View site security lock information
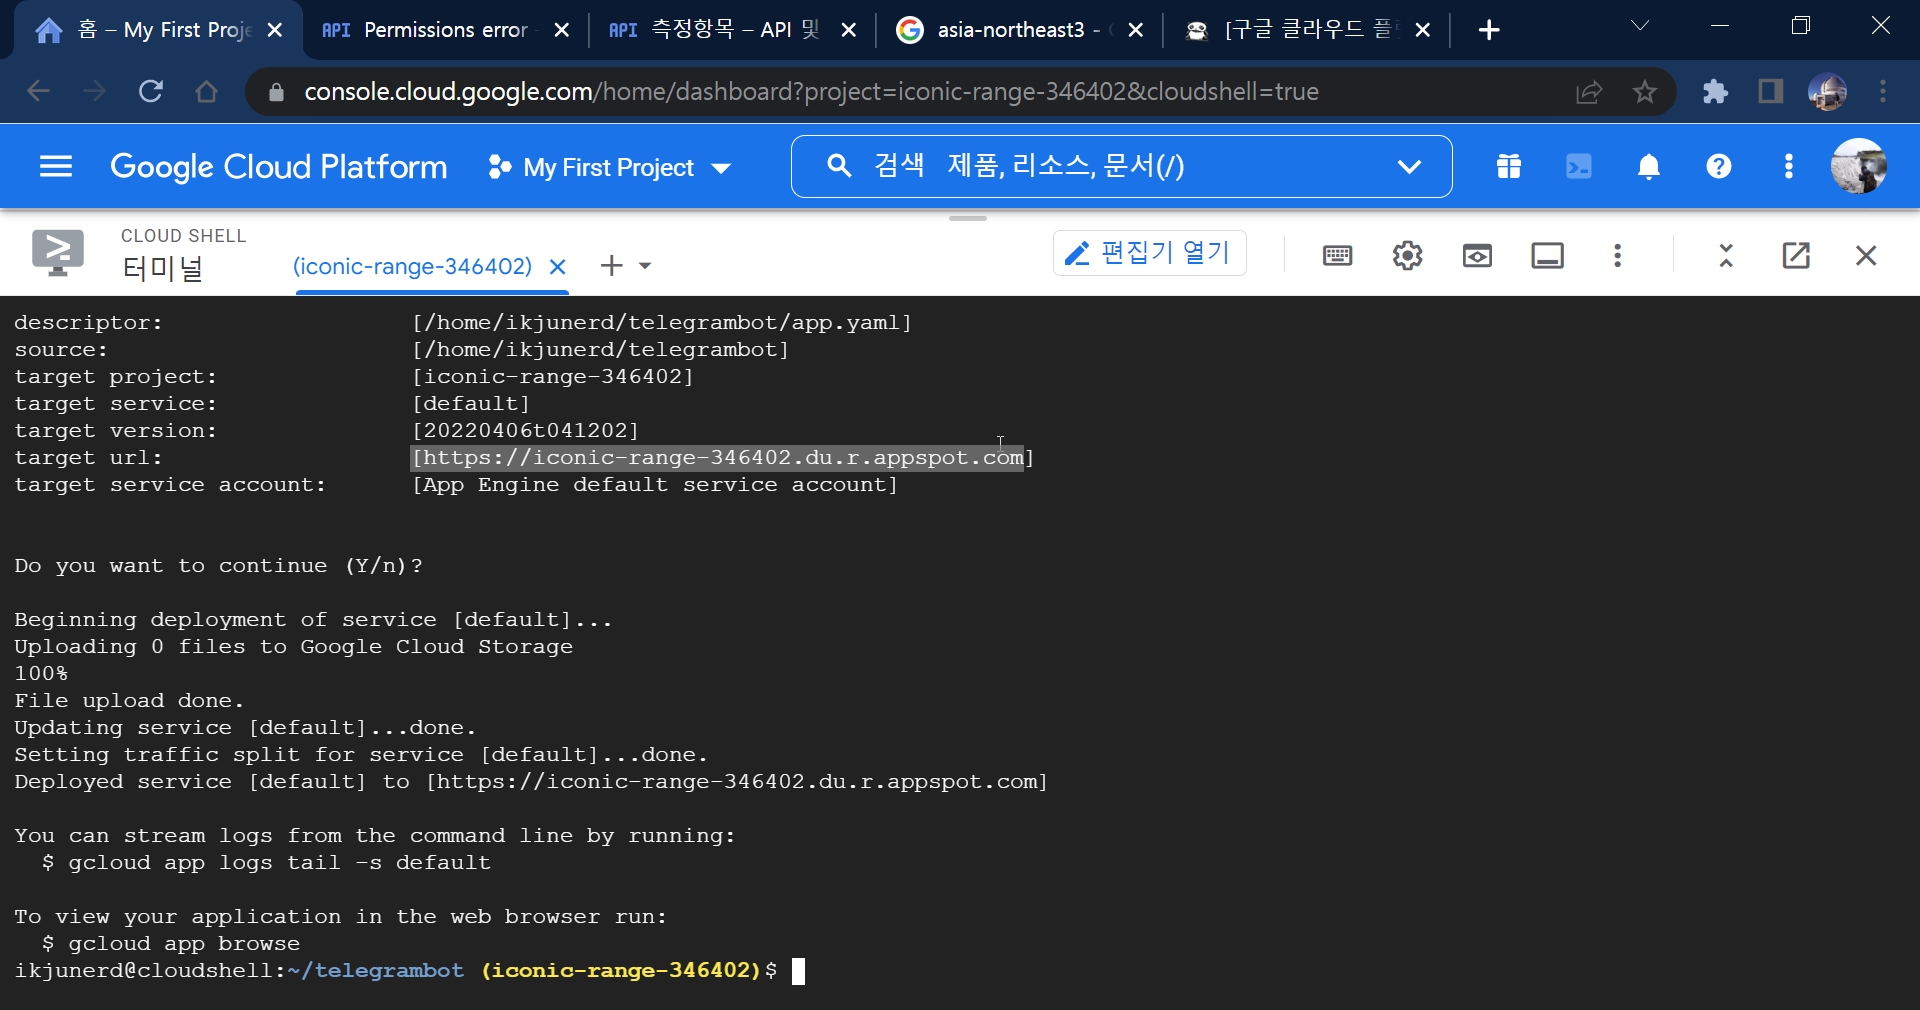1920x1010 pixels. pyautogui.click(x=277, y=92)
